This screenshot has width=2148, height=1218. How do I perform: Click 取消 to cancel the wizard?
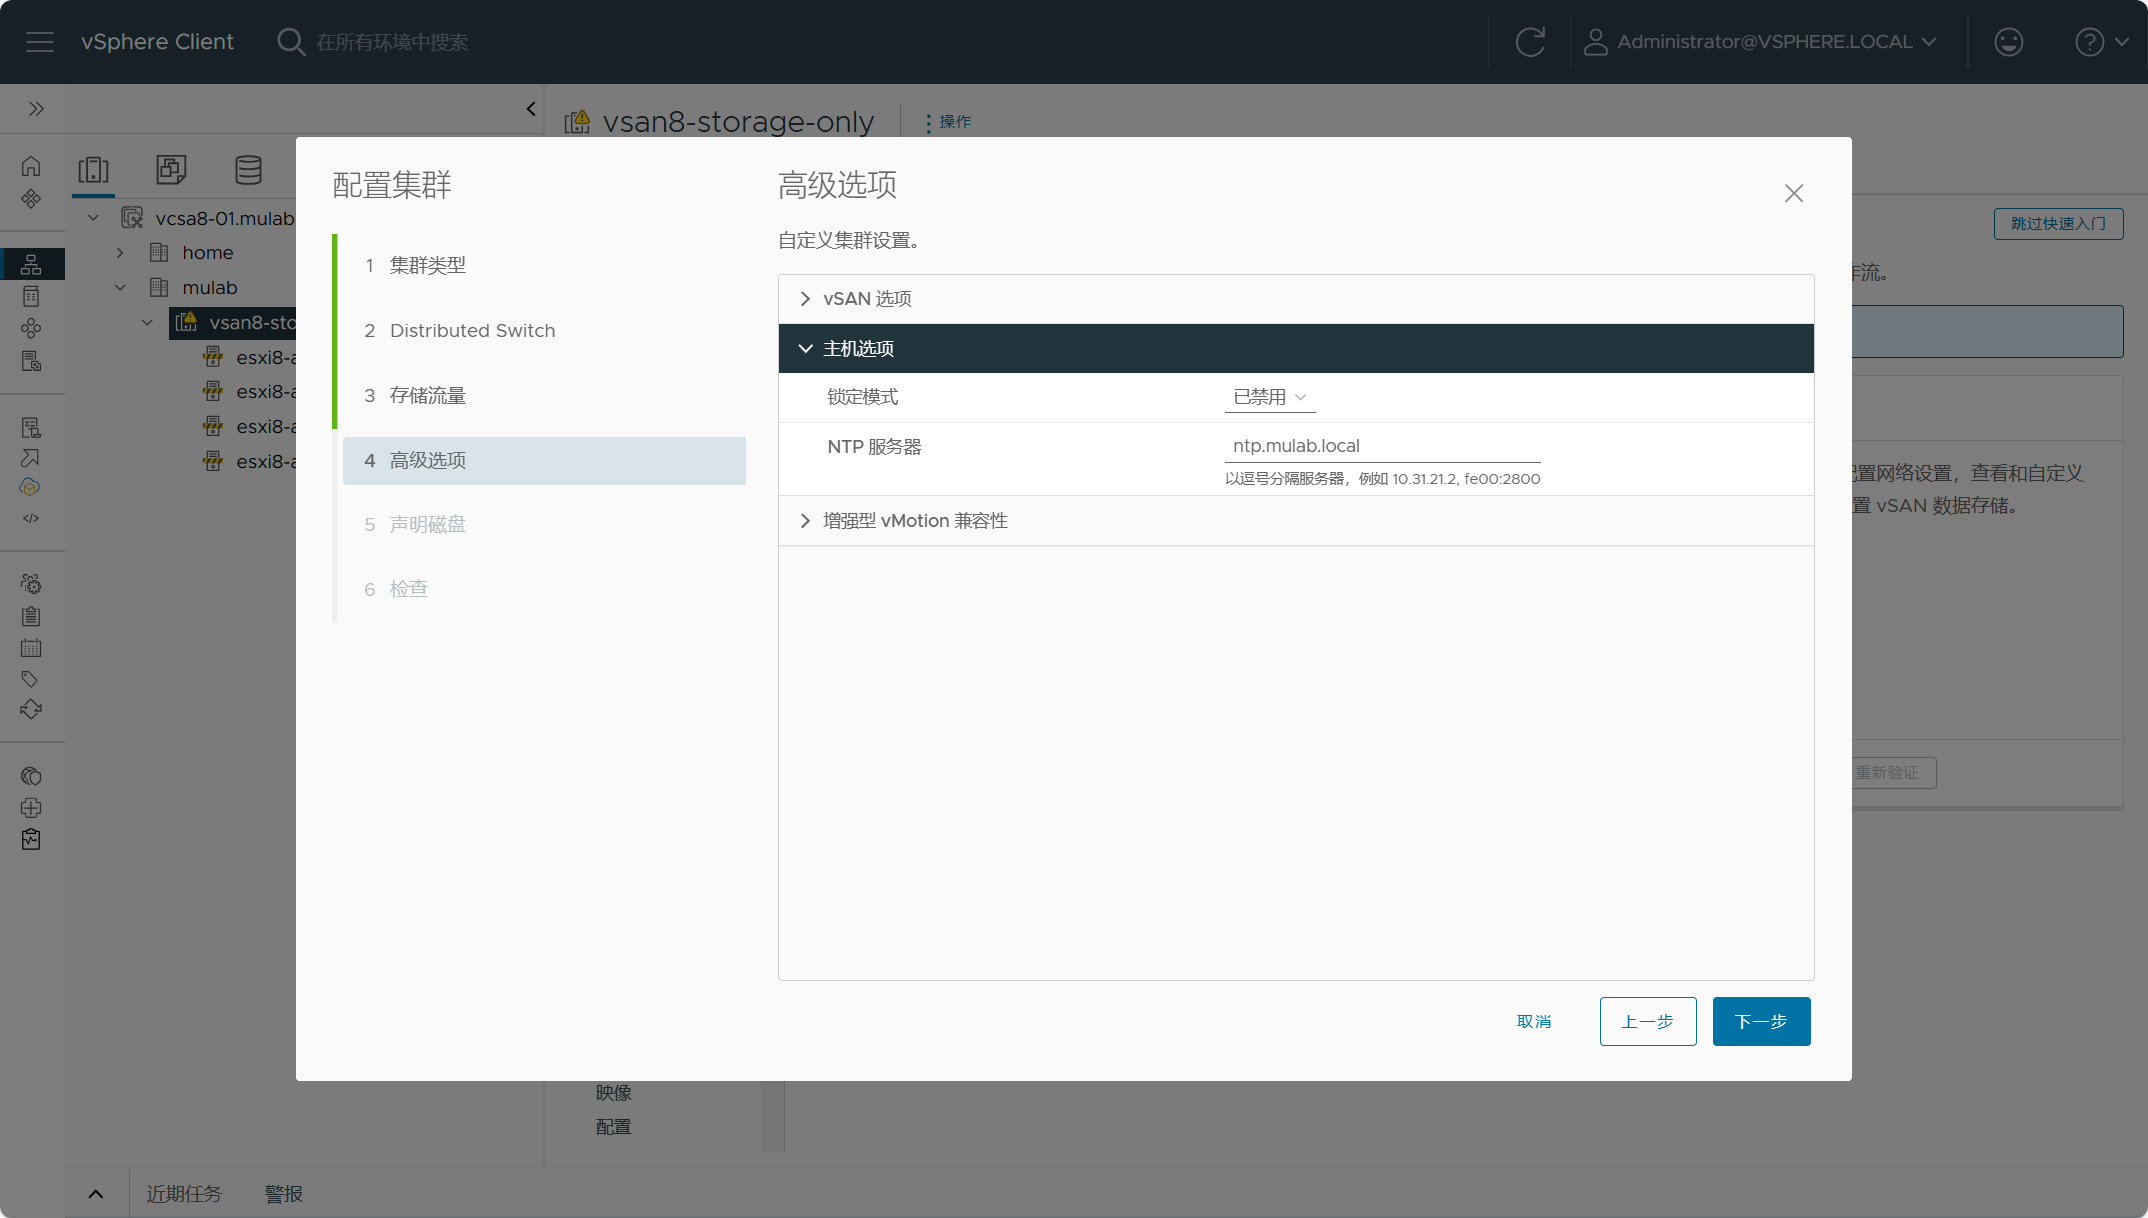[1534, 1022]
